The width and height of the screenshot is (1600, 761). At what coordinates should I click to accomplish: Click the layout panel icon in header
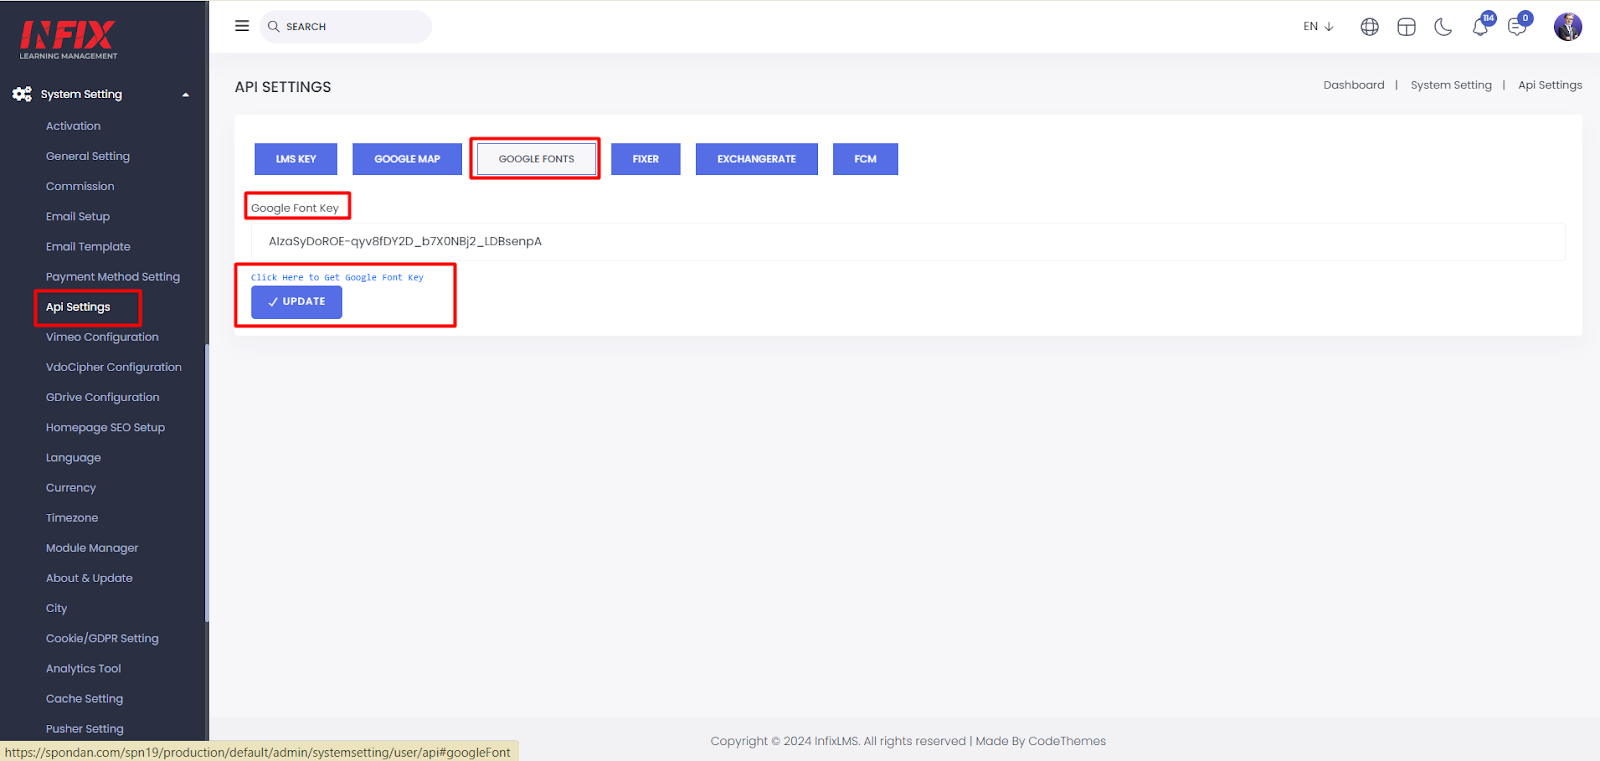[x=1406, y=27]
